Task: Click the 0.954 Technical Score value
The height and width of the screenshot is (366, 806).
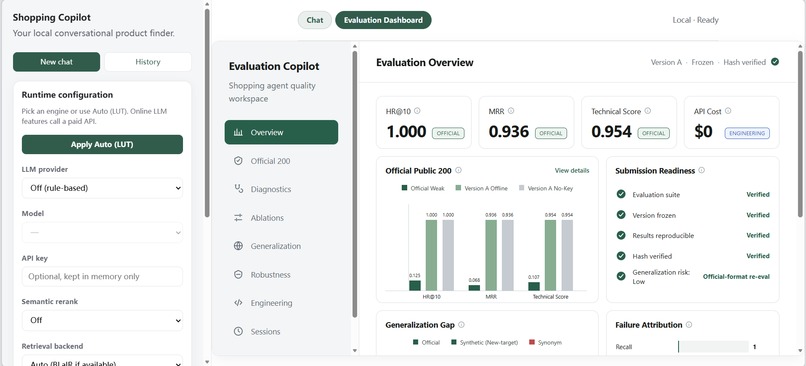Action: click(x=611, y=132)
